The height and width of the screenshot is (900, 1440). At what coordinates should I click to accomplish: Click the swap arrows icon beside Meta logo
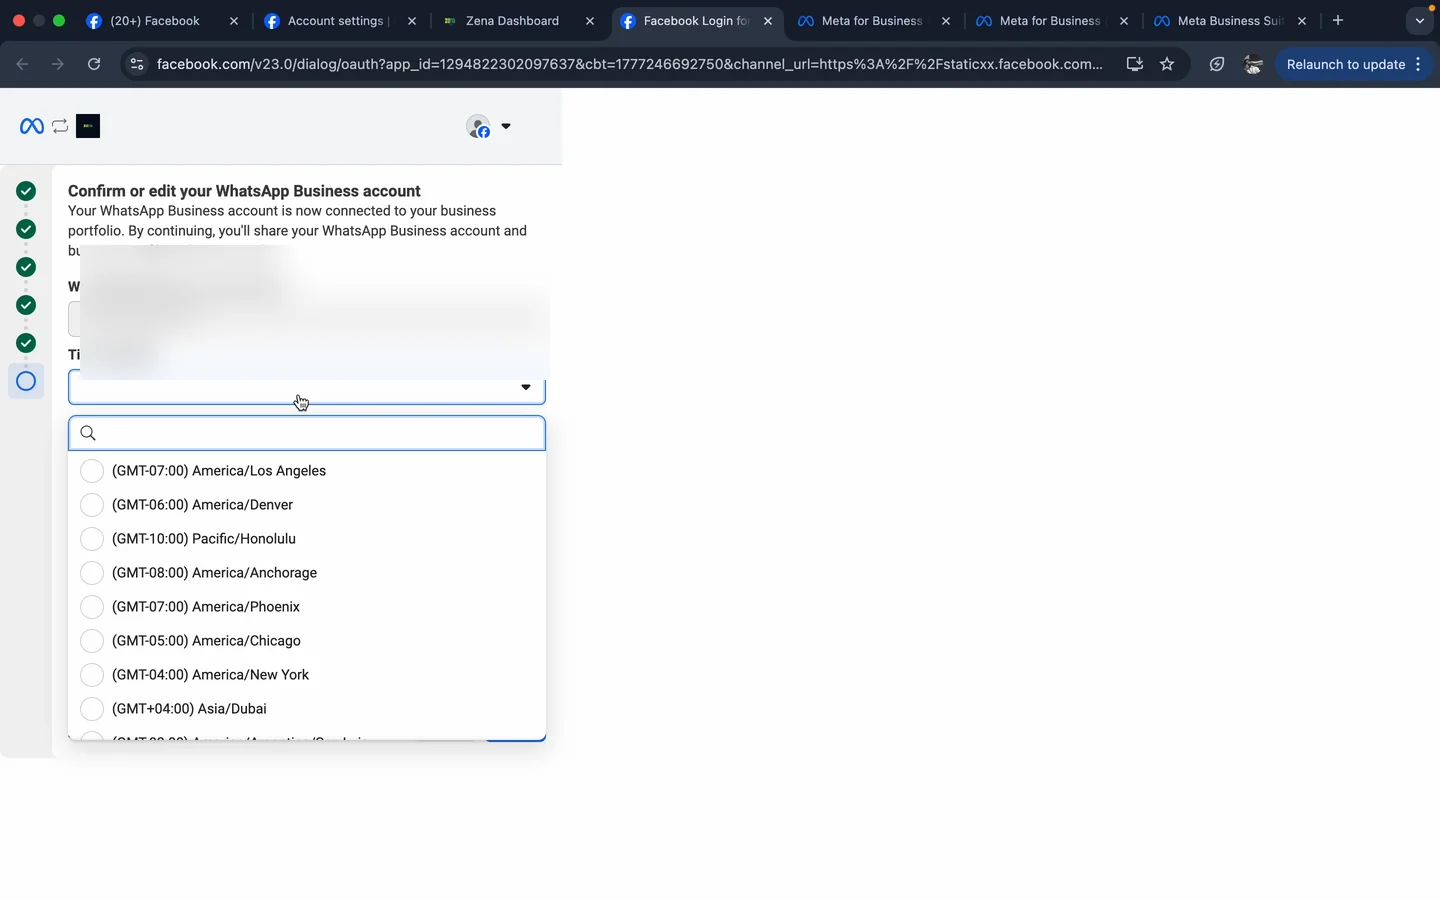[60, 126]
